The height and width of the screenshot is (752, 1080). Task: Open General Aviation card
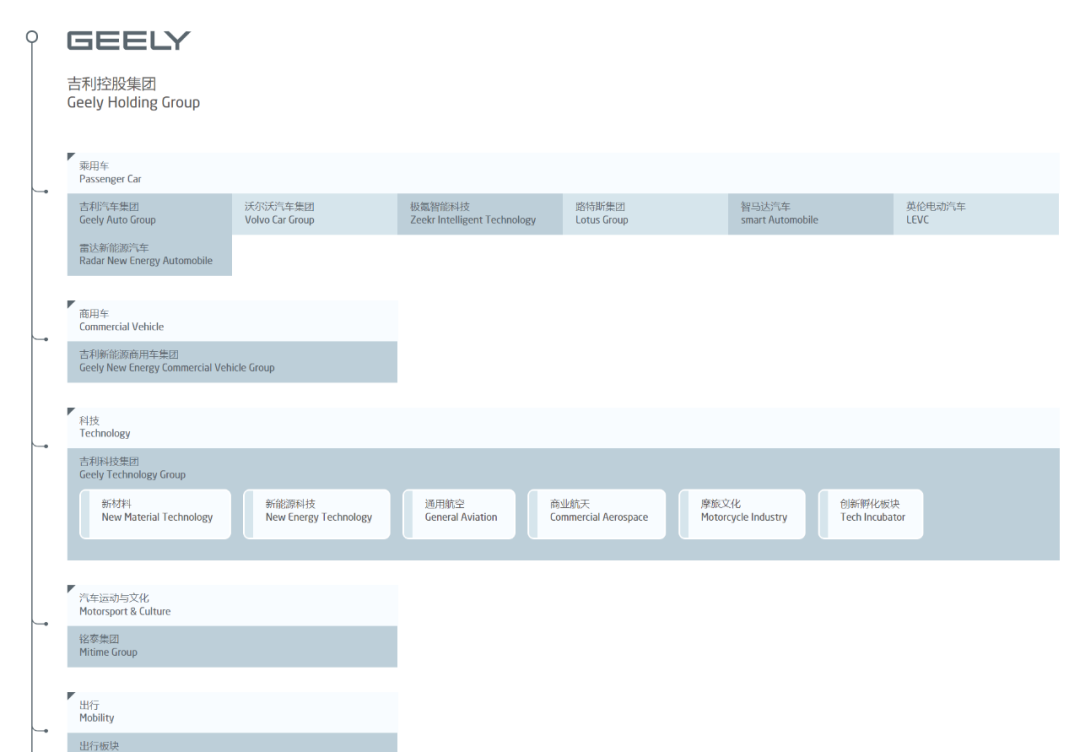click(x=459, y=514)
